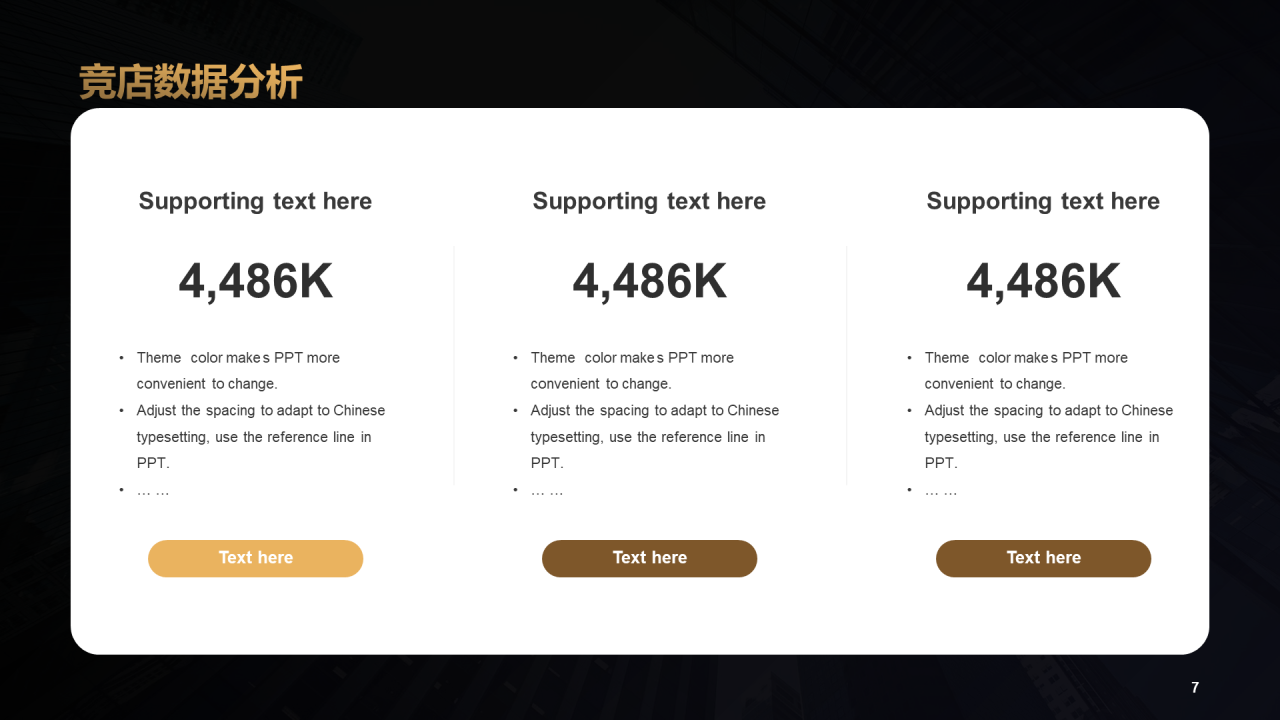Click the 4,486K figure in the third column

point(1043,281)
